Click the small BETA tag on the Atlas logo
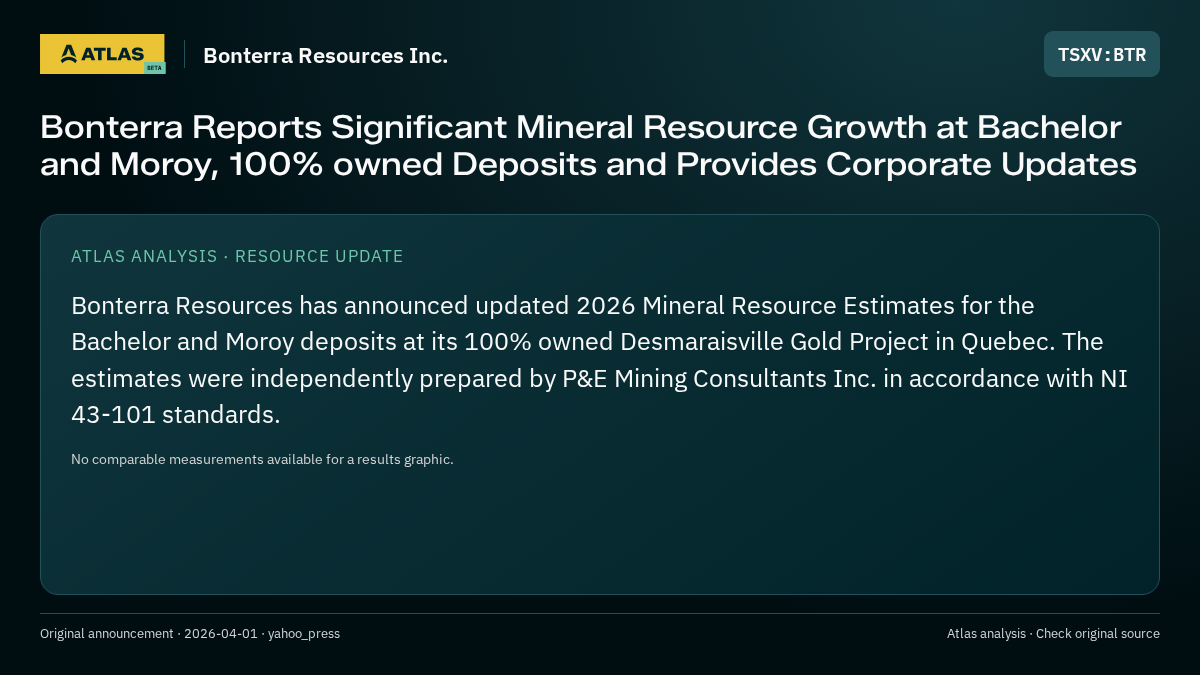 (x=154, y=68)
